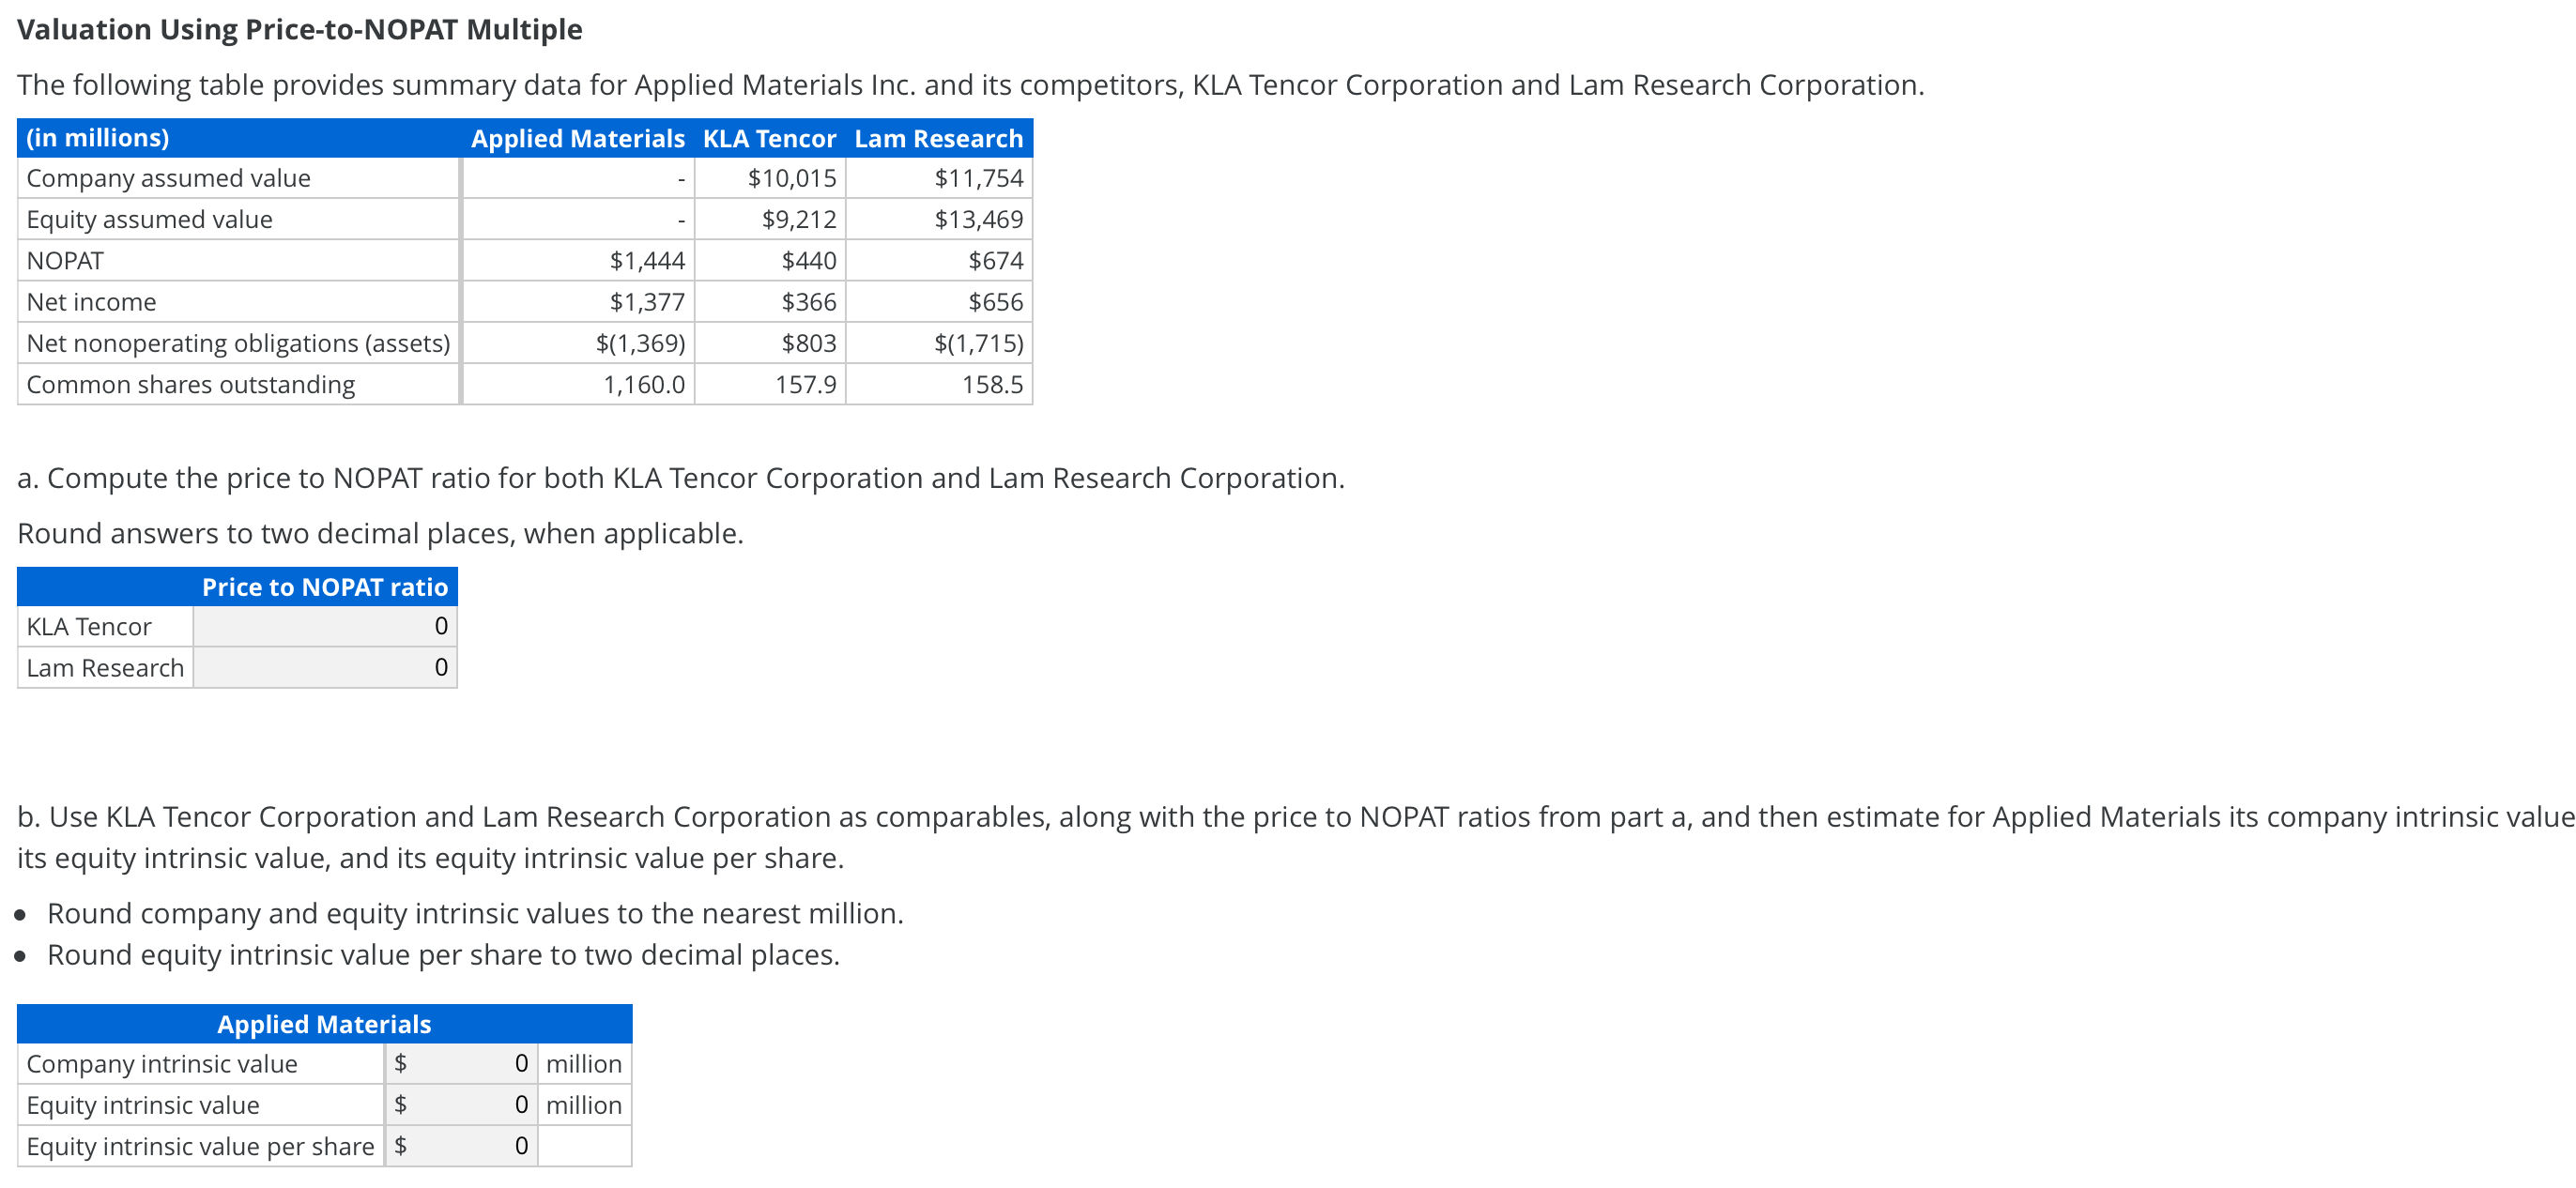Click the Net nonoperating obligations row label
2576x1188 pixels.
pyautogui.click(x=238, y=342)
